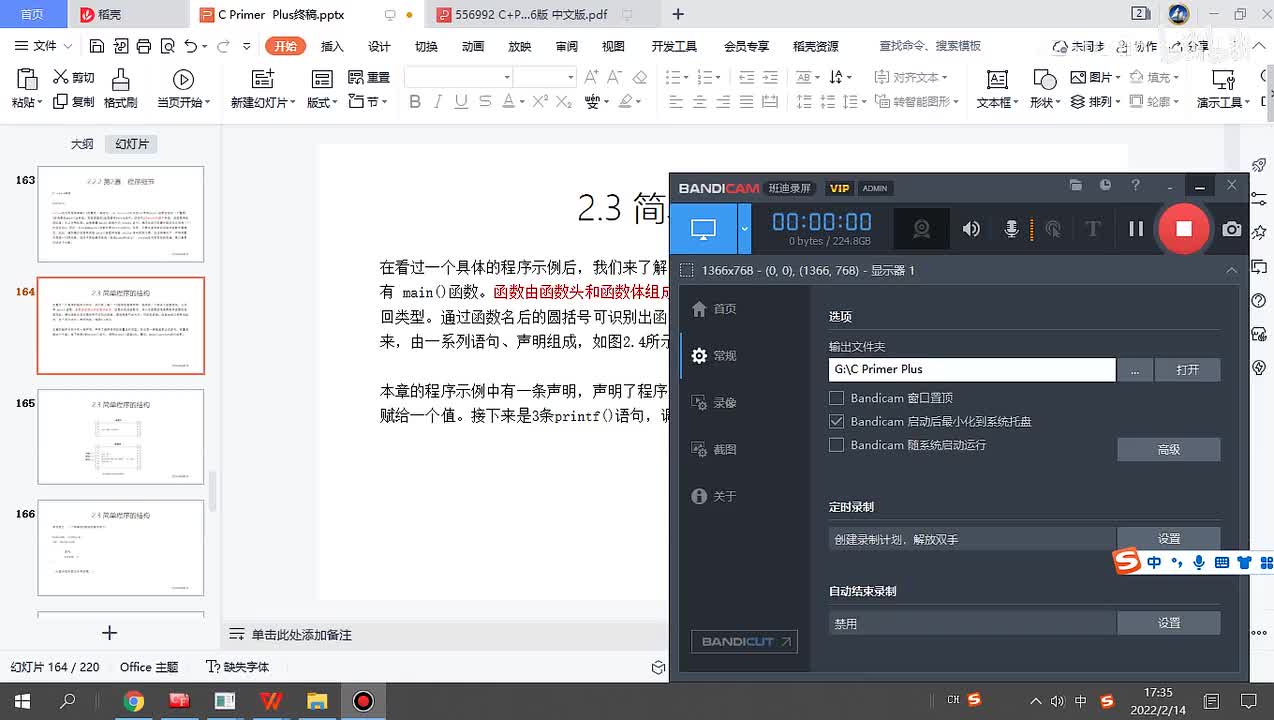Expand the recording mode dropdown arrow in Bandicam
The width and height of the screenshot is (1274, 720).
click(744, 229)
